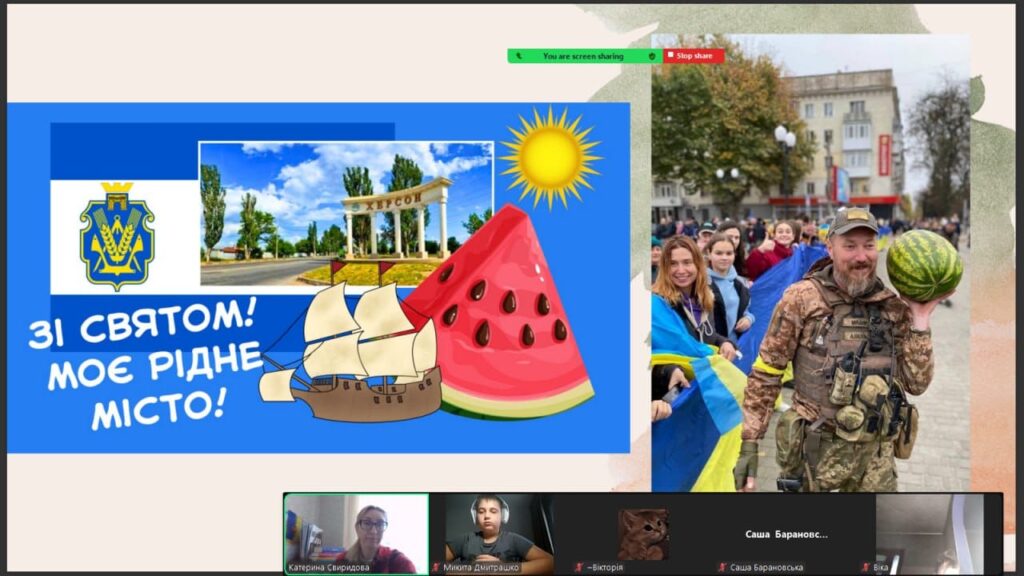The image size is (1024, 576).
Task: Click the Kherson greeting card image on slide
Action: point(319,278)
